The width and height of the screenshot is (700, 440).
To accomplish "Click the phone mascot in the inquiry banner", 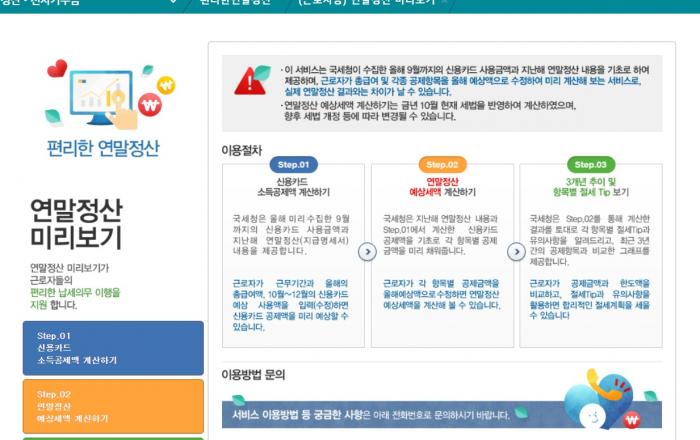I will (x=596, y=414).
